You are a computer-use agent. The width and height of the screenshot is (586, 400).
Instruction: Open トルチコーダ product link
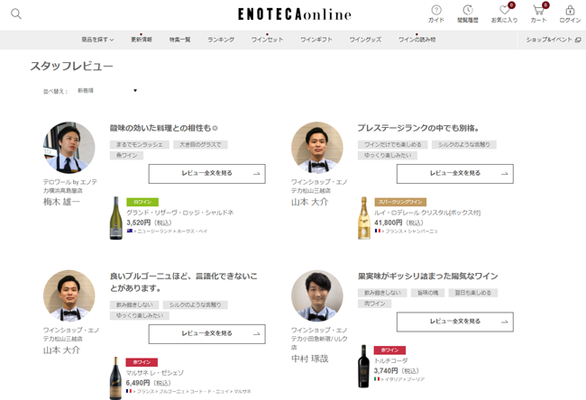391,361
